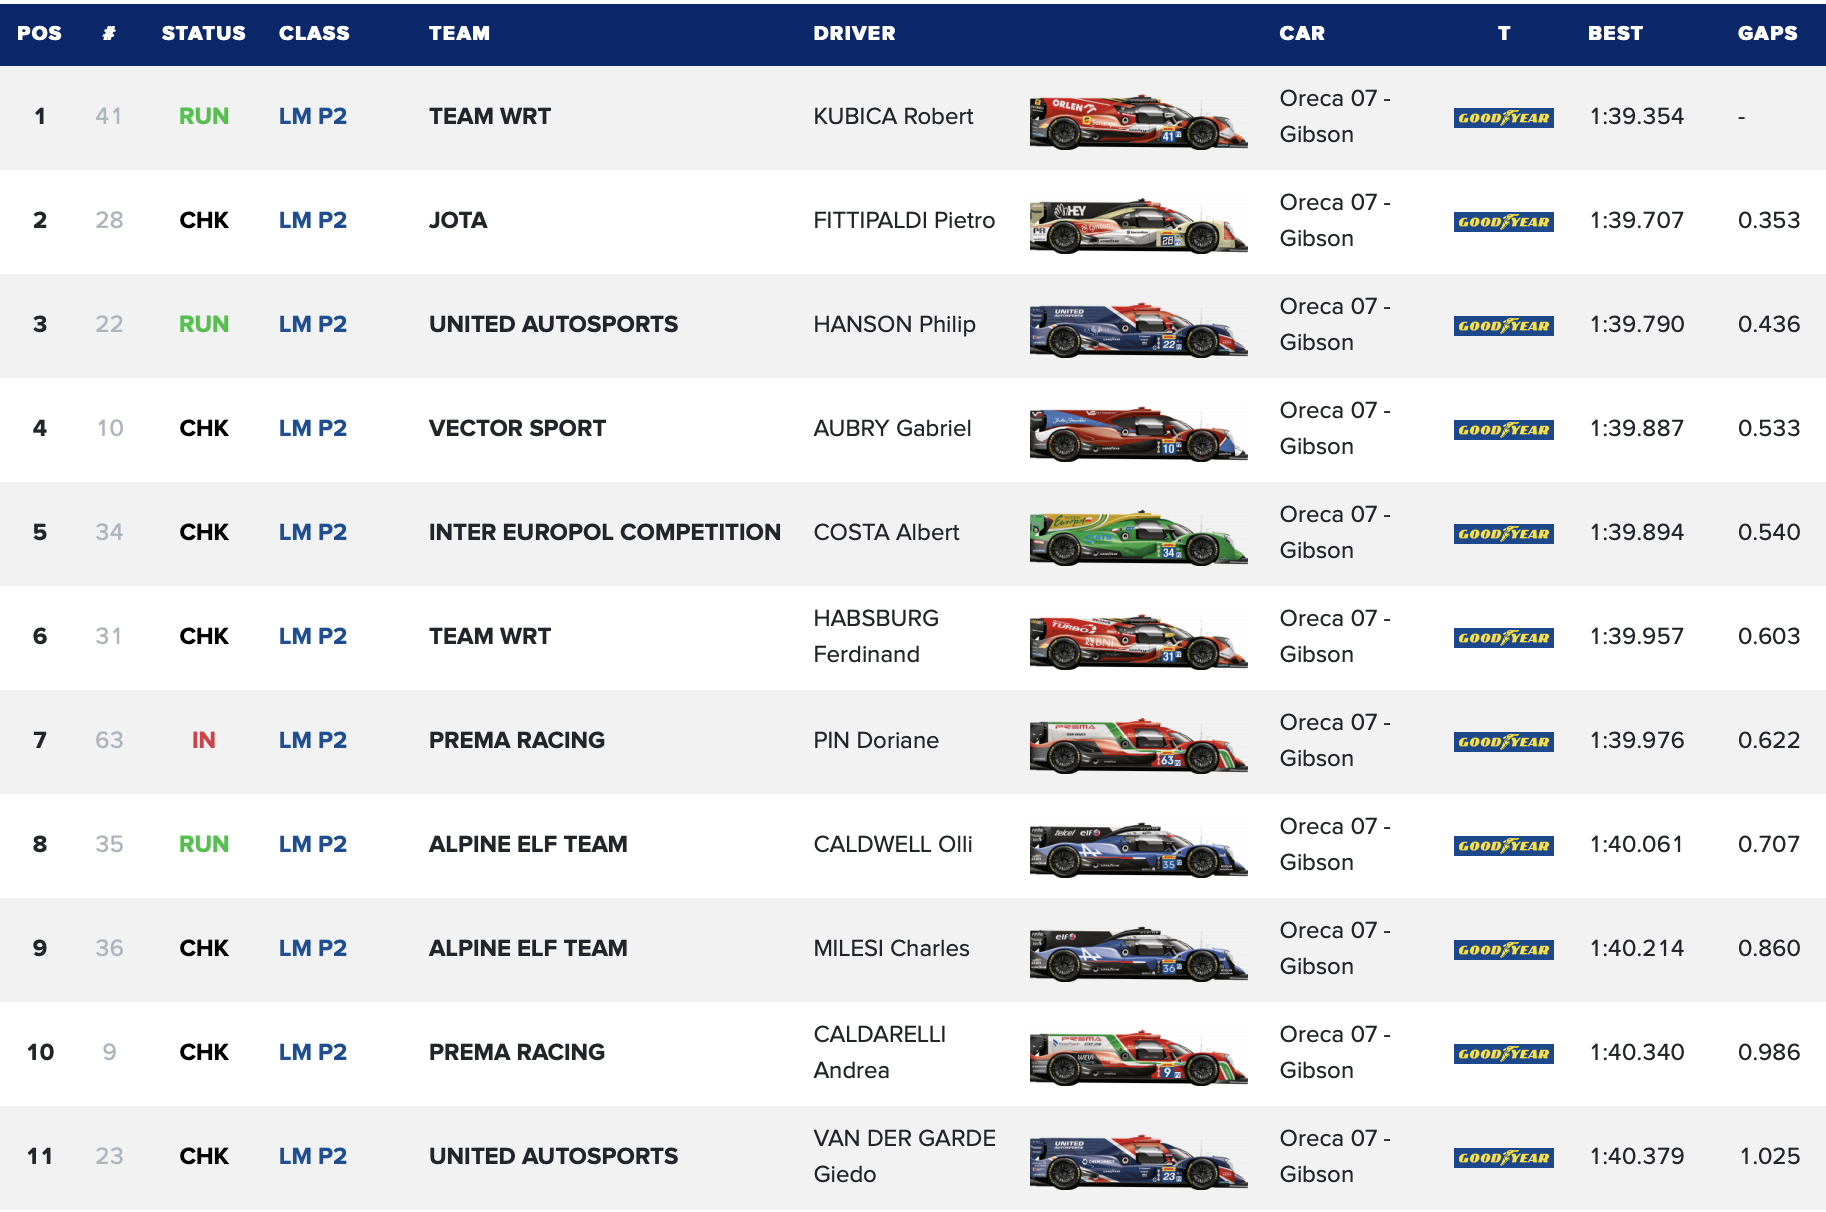The height and width of the screenshot is (1212, 1826).
Task: Click the gap value 0.353
Action: click(x=1769, y=220)
